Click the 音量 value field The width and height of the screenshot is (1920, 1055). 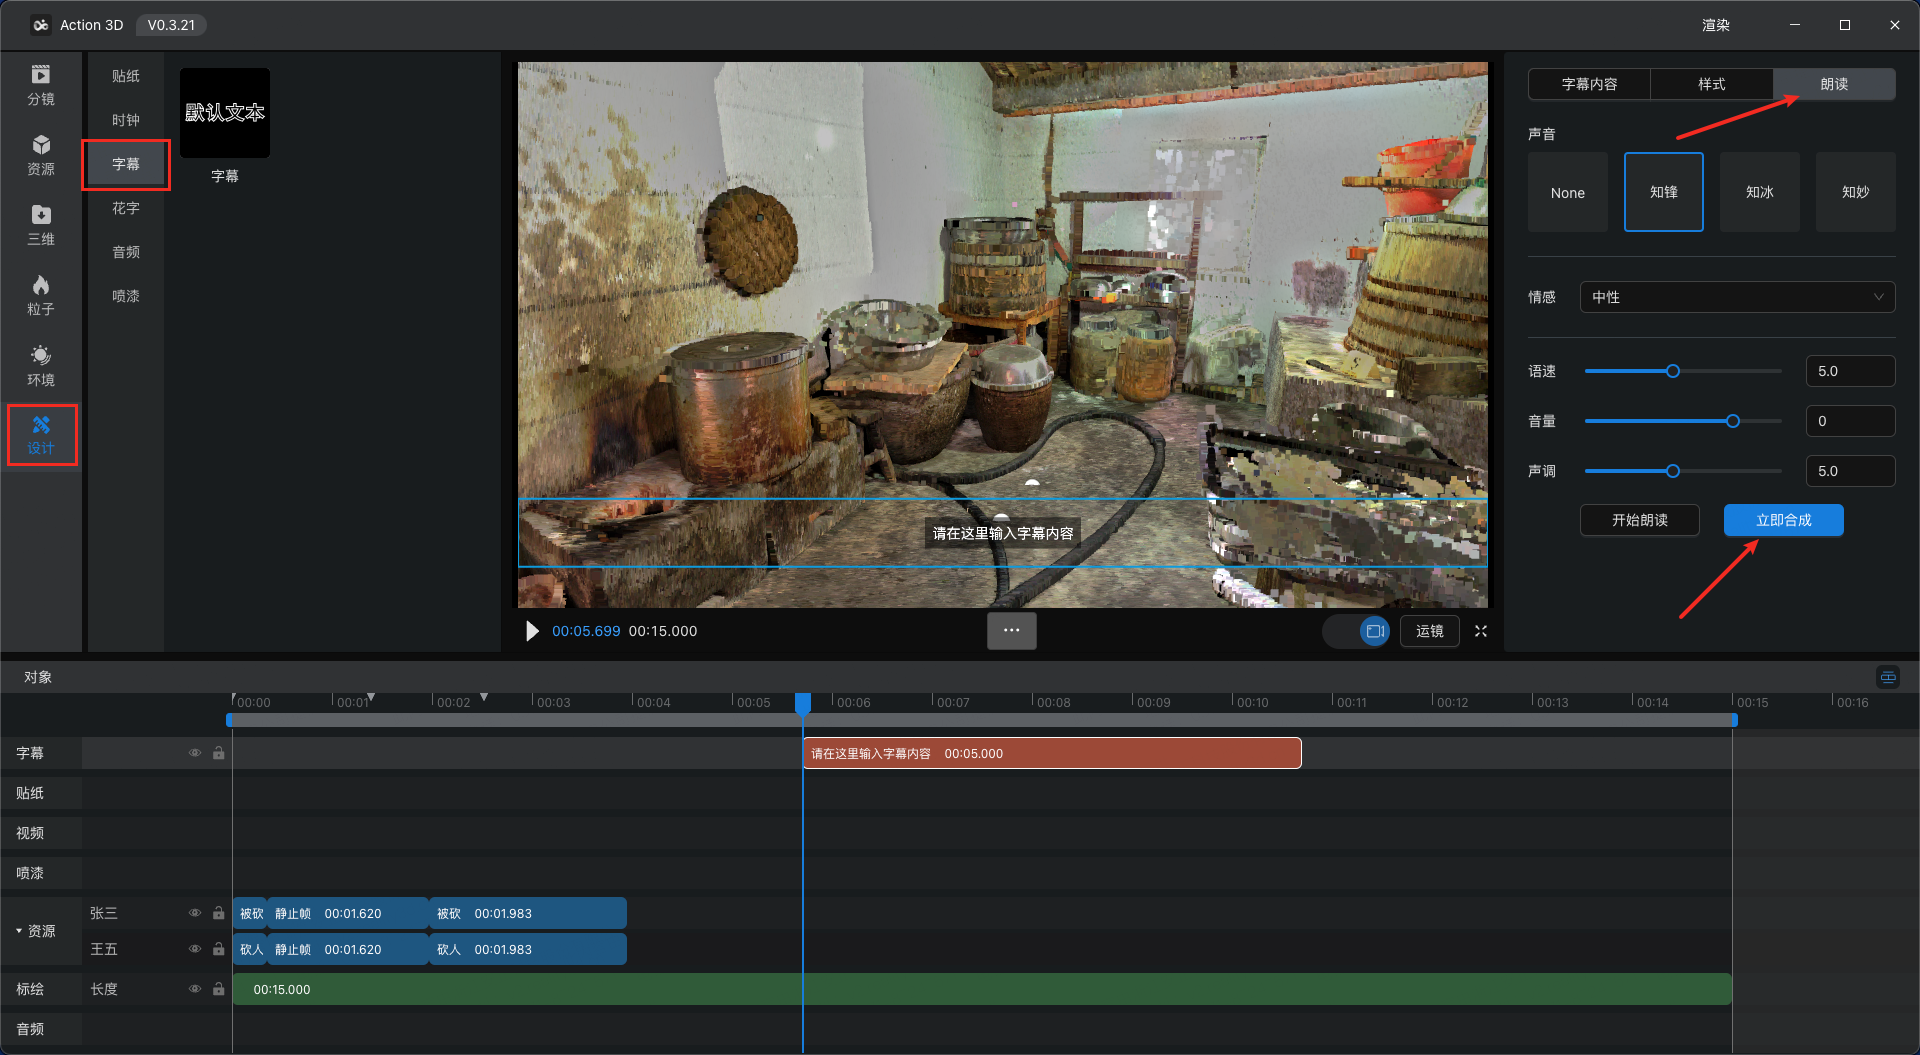coord(1850,421)
